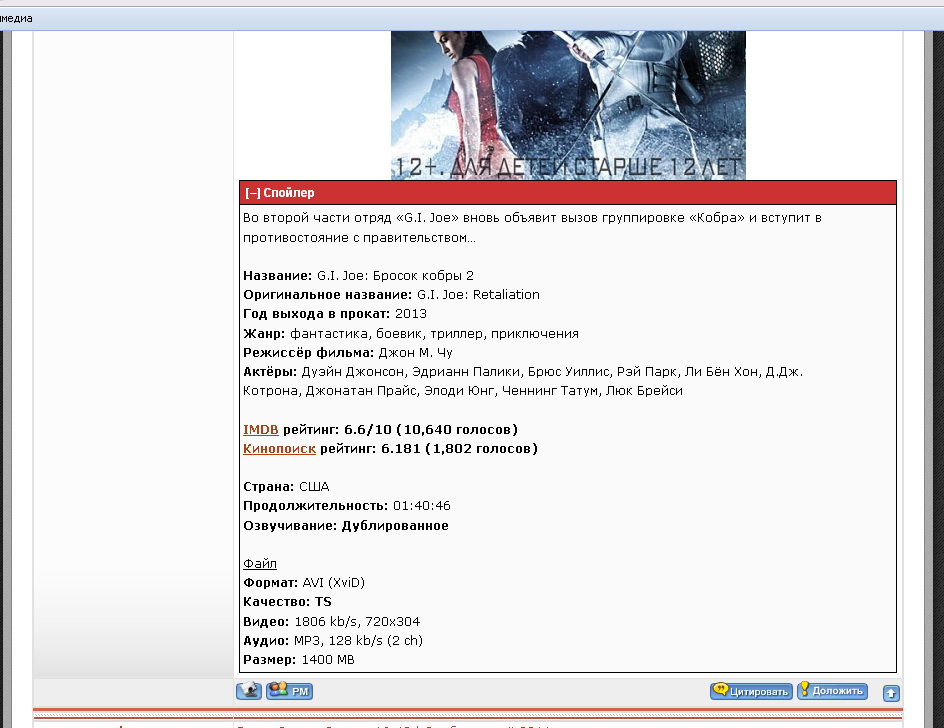The image size is (944, 728).
Task: Click the Доложить report button
Action: (833, 691)
